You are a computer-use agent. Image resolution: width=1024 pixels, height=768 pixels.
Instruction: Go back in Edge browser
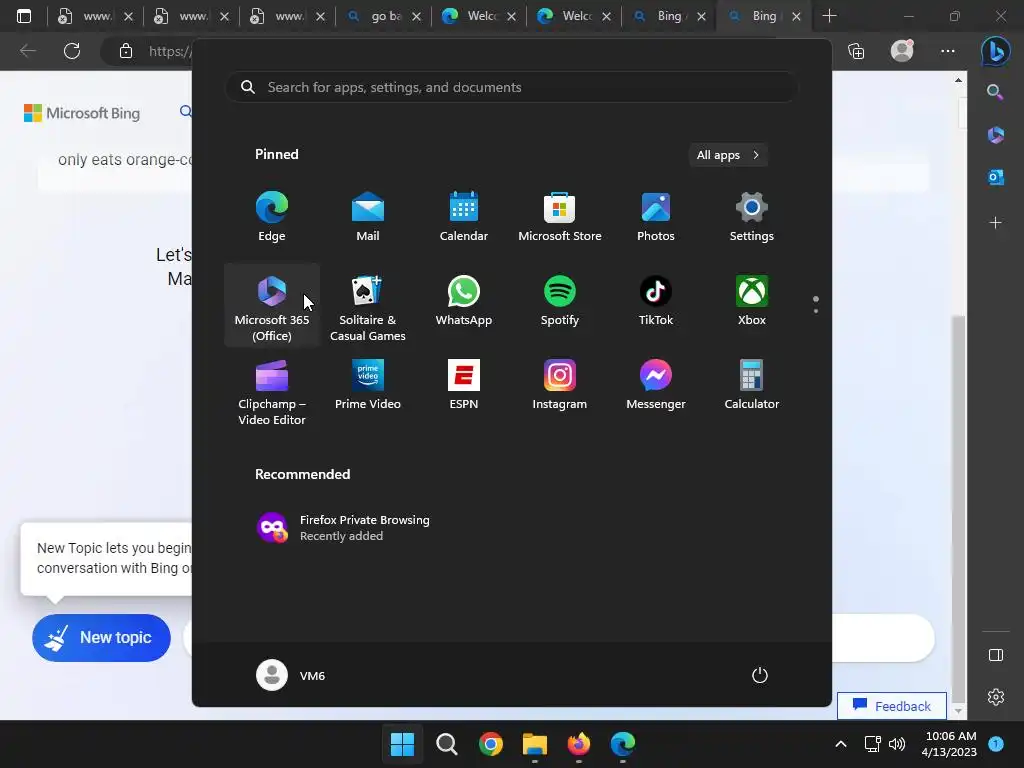28,51
